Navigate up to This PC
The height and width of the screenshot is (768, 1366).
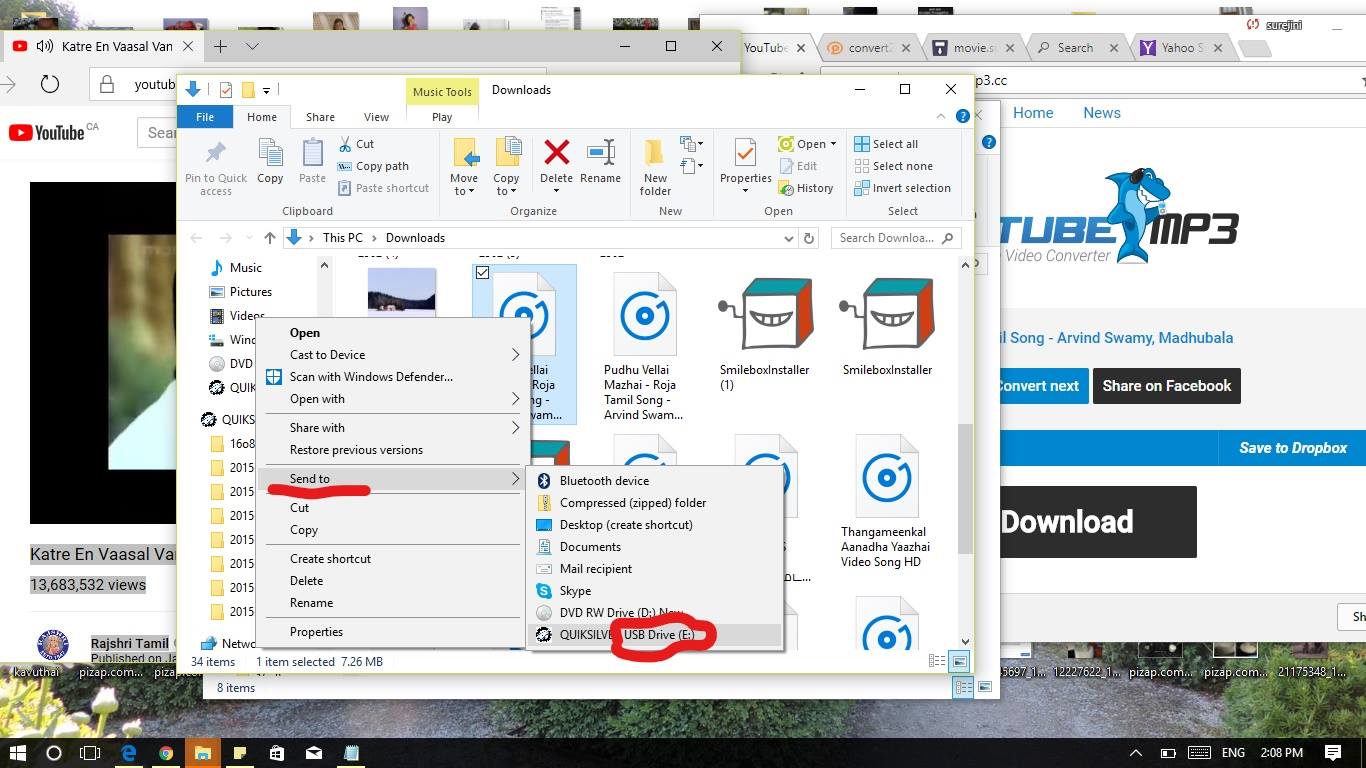click(270, 237)
